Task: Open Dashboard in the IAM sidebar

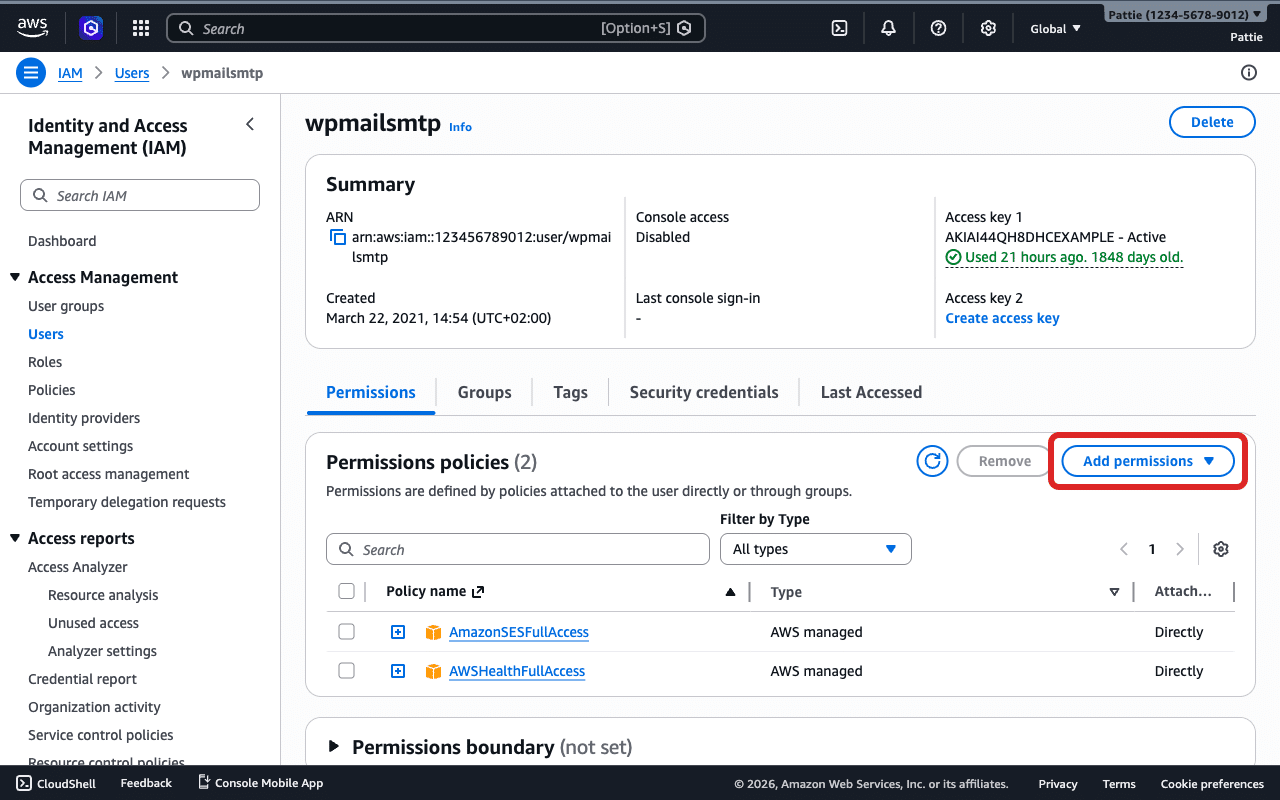Action: coord(62,241)
